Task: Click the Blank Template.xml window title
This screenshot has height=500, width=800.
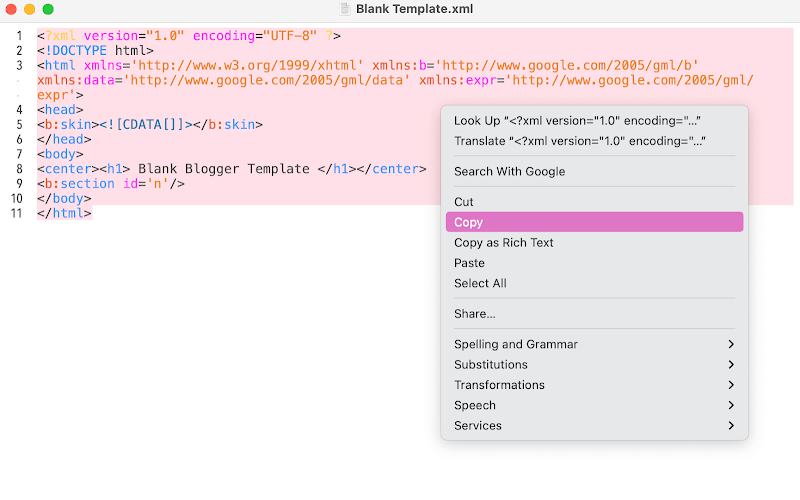Action: pos(414,9)
